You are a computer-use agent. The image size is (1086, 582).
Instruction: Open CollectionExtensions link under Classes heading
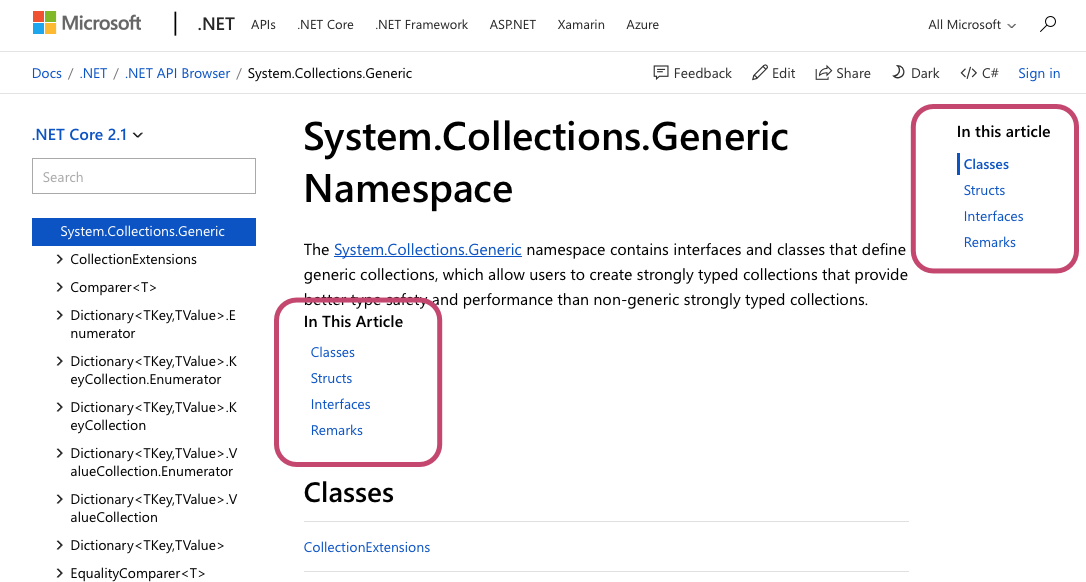click(x=366, y=547)
